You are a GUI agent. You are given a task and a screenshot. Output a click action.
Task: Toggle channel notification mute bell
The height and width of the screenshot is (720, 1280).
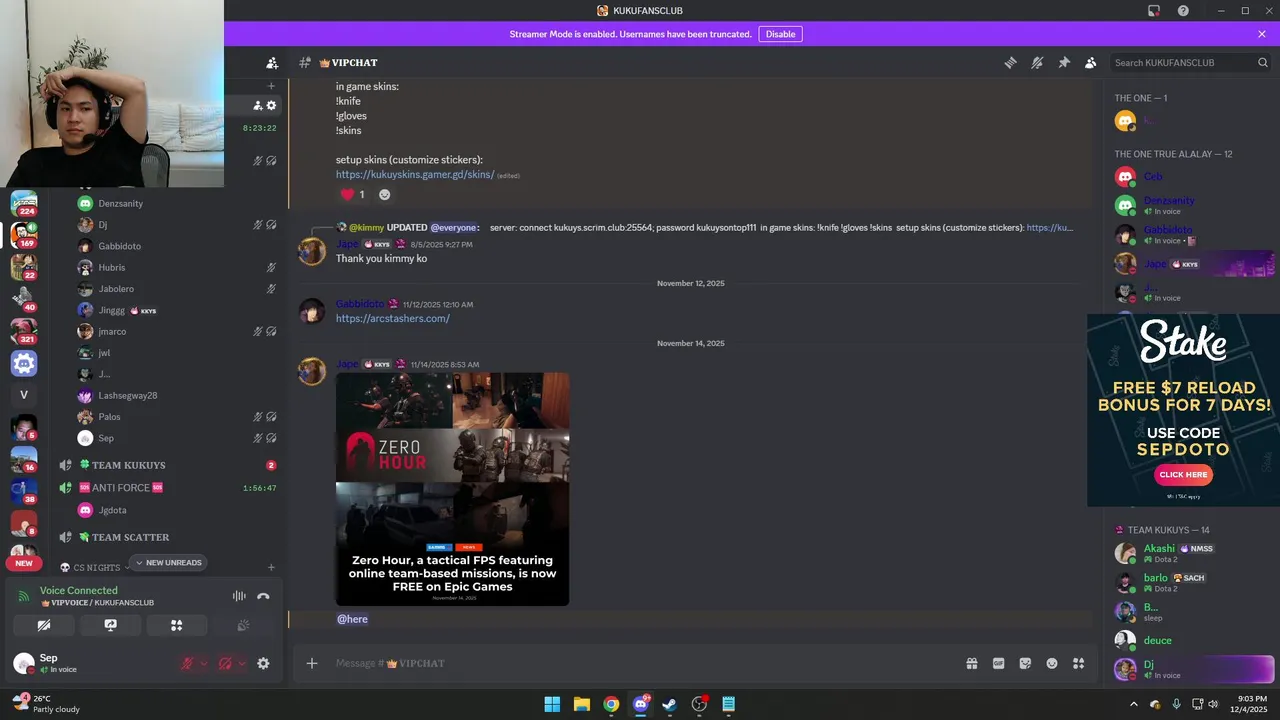1037,62
